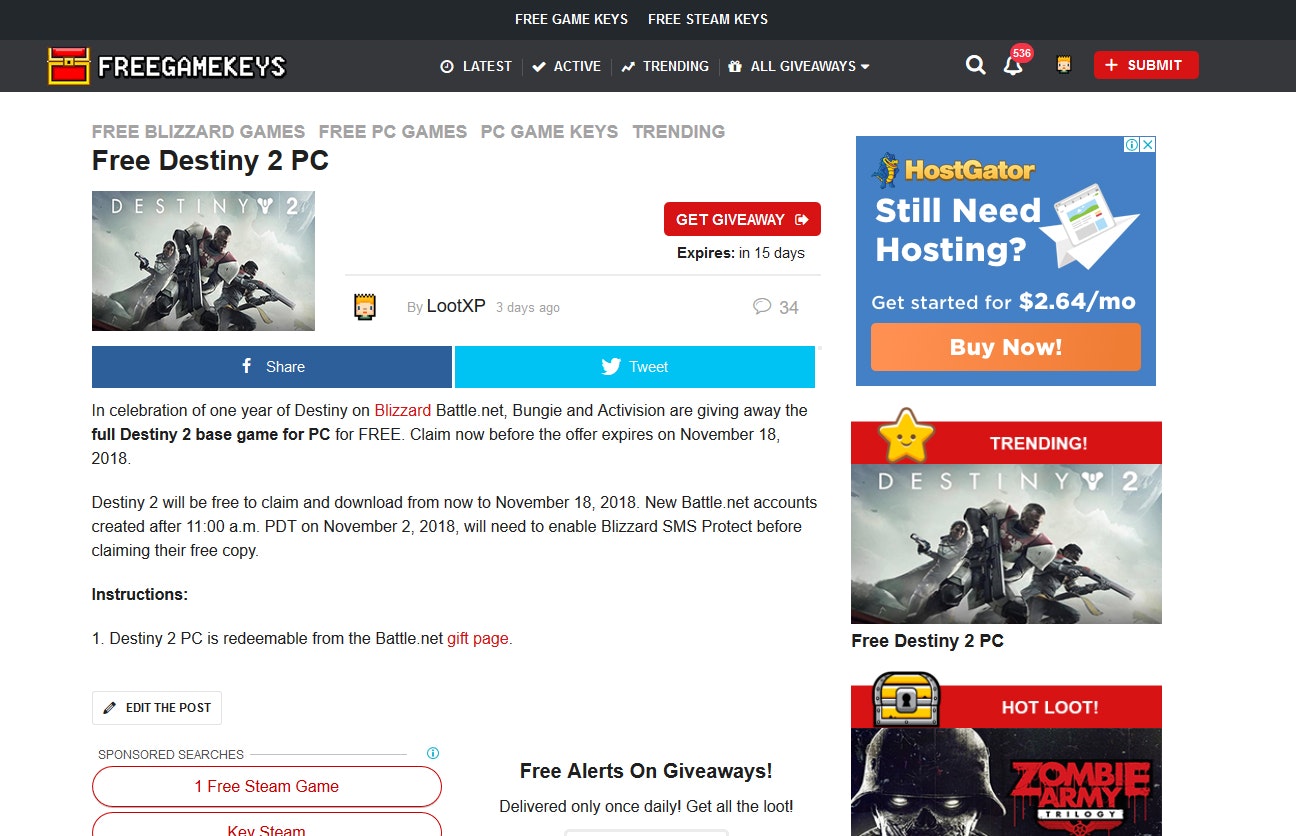This screenshot has width=1296, height=836.
Task: Open the trending Destiny 2 thumbnail
Action: point(1005,543)
